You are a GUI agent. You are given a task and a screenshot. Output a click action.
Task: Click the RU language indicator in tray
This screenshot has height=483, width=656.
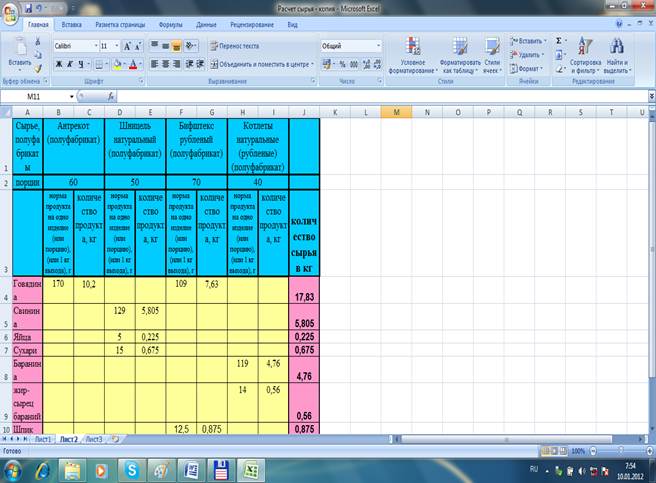534,469
